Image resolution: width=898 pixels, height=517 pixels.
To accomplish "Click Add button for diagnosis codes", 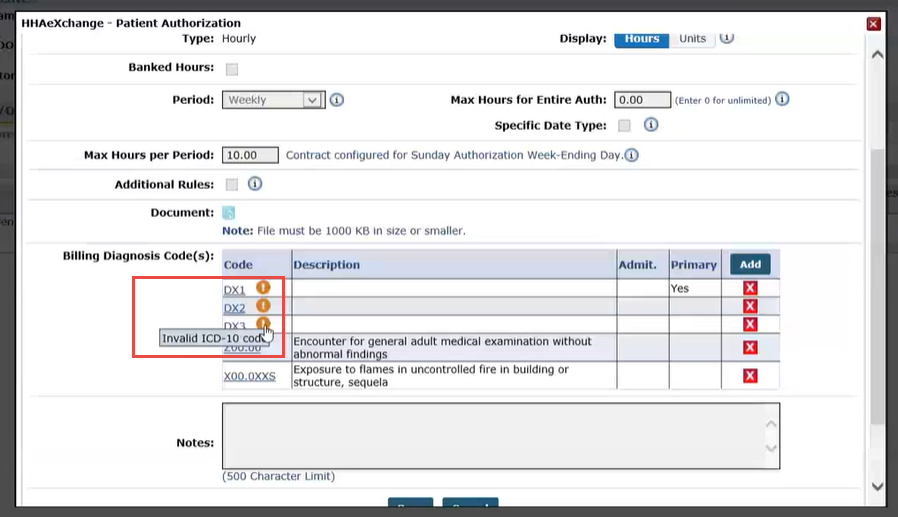I will [x=750, y=265].
